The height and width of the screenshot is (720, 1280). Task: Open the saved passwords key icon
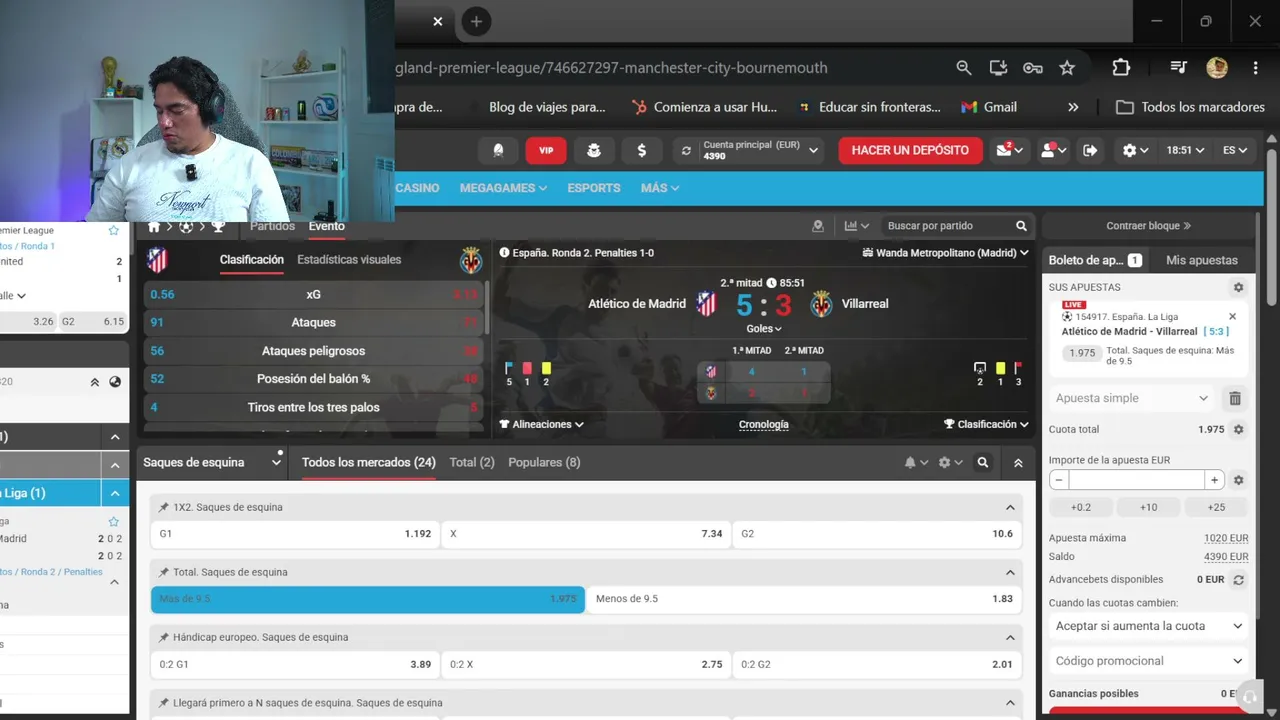1033,68
